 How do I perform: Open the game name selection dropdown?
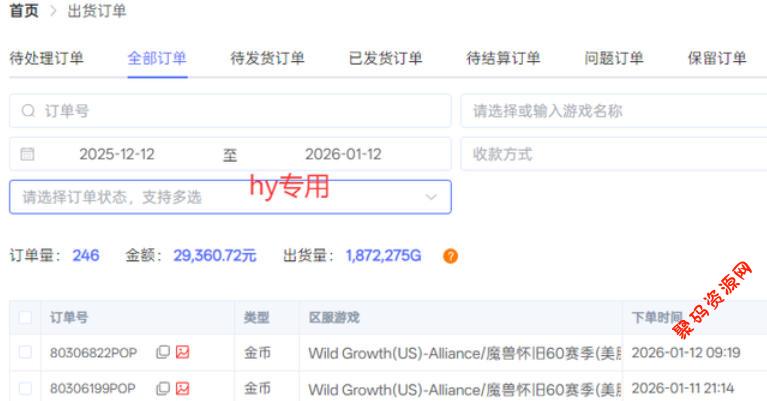click(613, 111)
